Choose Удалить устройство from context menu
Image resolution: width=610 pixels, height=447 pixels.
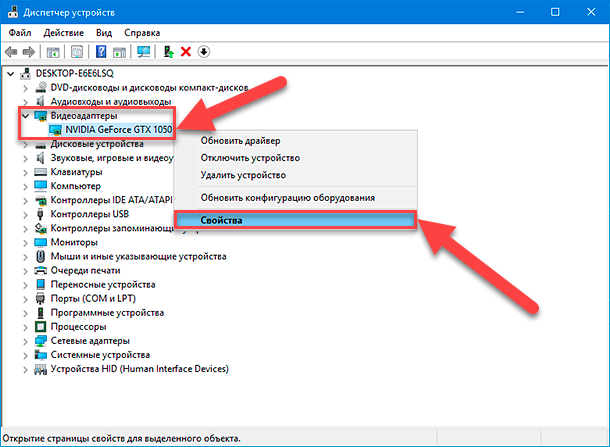296,175
